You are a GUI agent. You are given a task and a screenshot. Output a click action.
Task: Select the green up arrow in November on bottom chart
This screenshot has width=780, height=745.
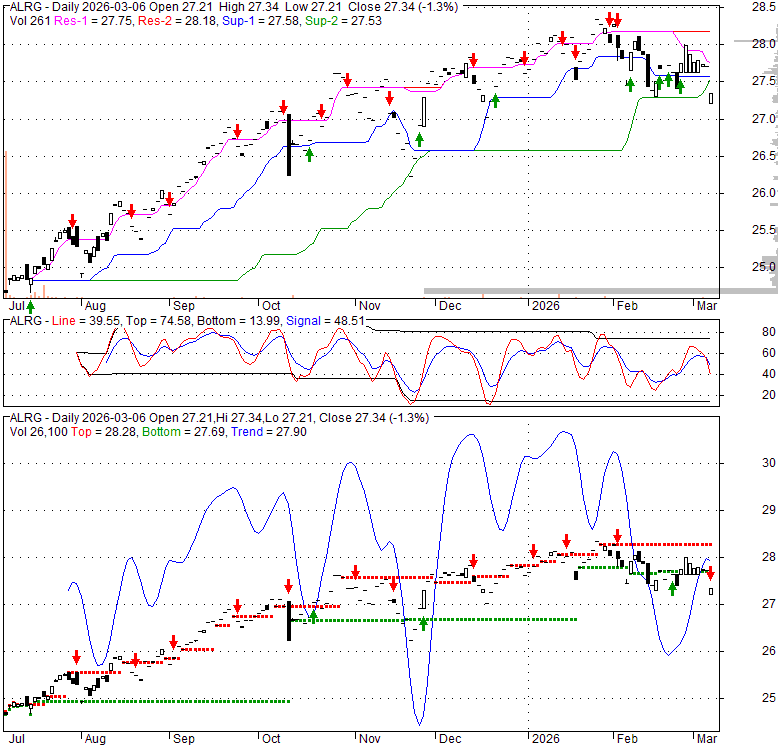point(423,623)
